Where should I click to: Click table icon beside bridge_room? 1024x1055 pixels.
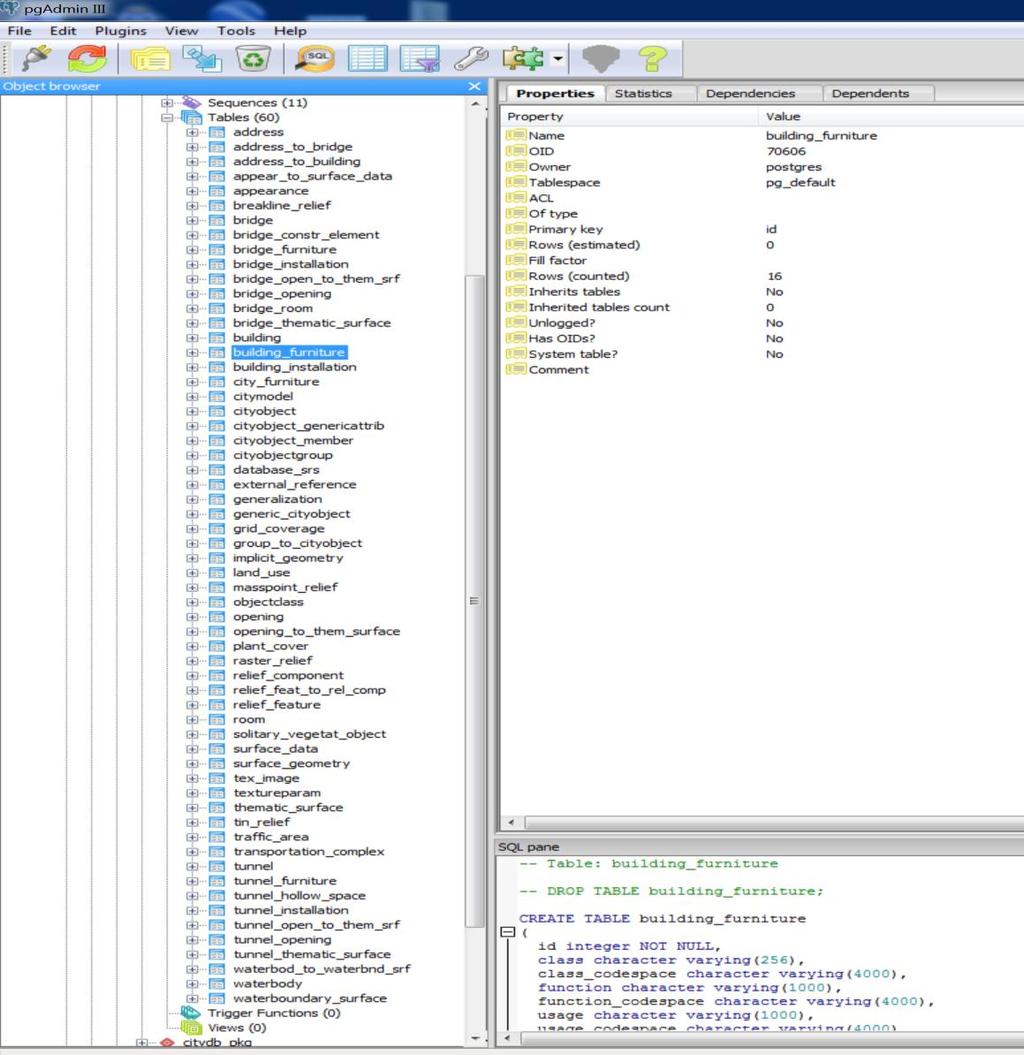click(x=217, y=308)
